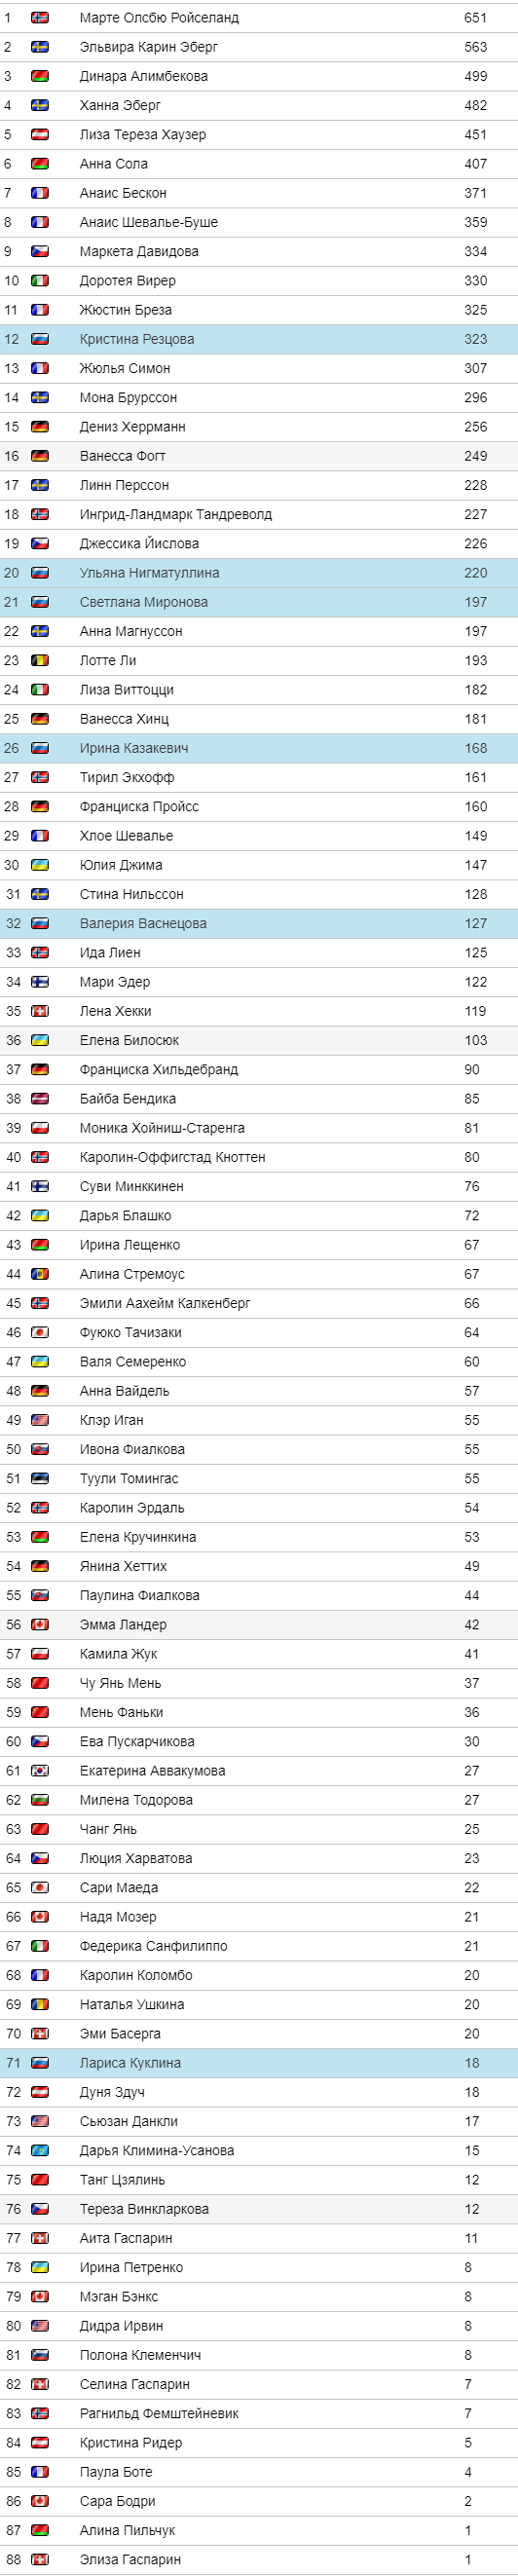
Task: Open athlete link Доротея Вирер
Action: point(127,281)
